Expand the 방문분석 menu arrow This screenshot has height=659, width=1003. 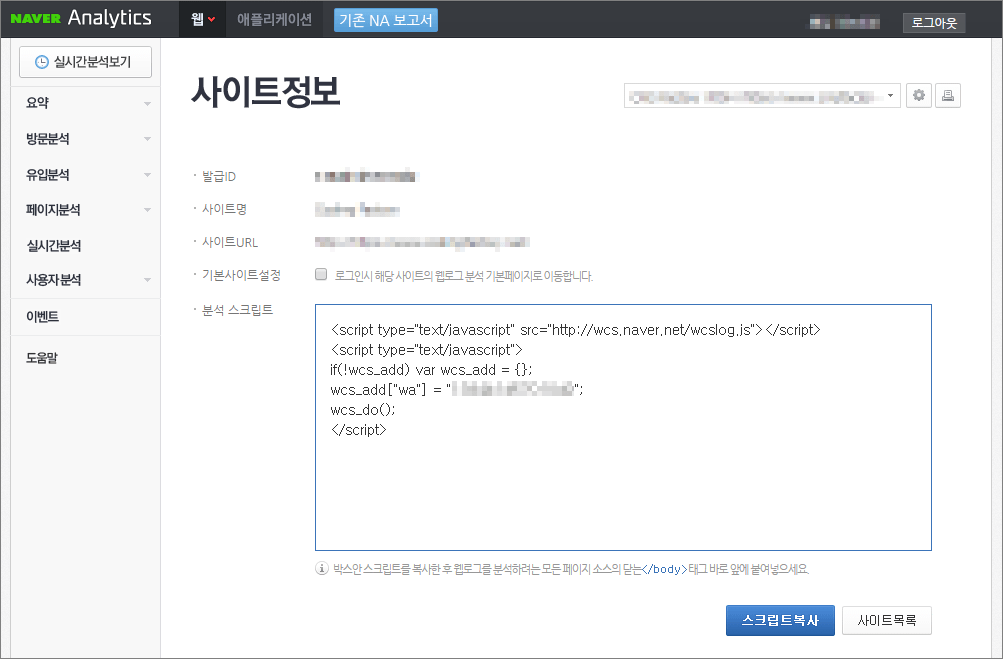[147, 139]
